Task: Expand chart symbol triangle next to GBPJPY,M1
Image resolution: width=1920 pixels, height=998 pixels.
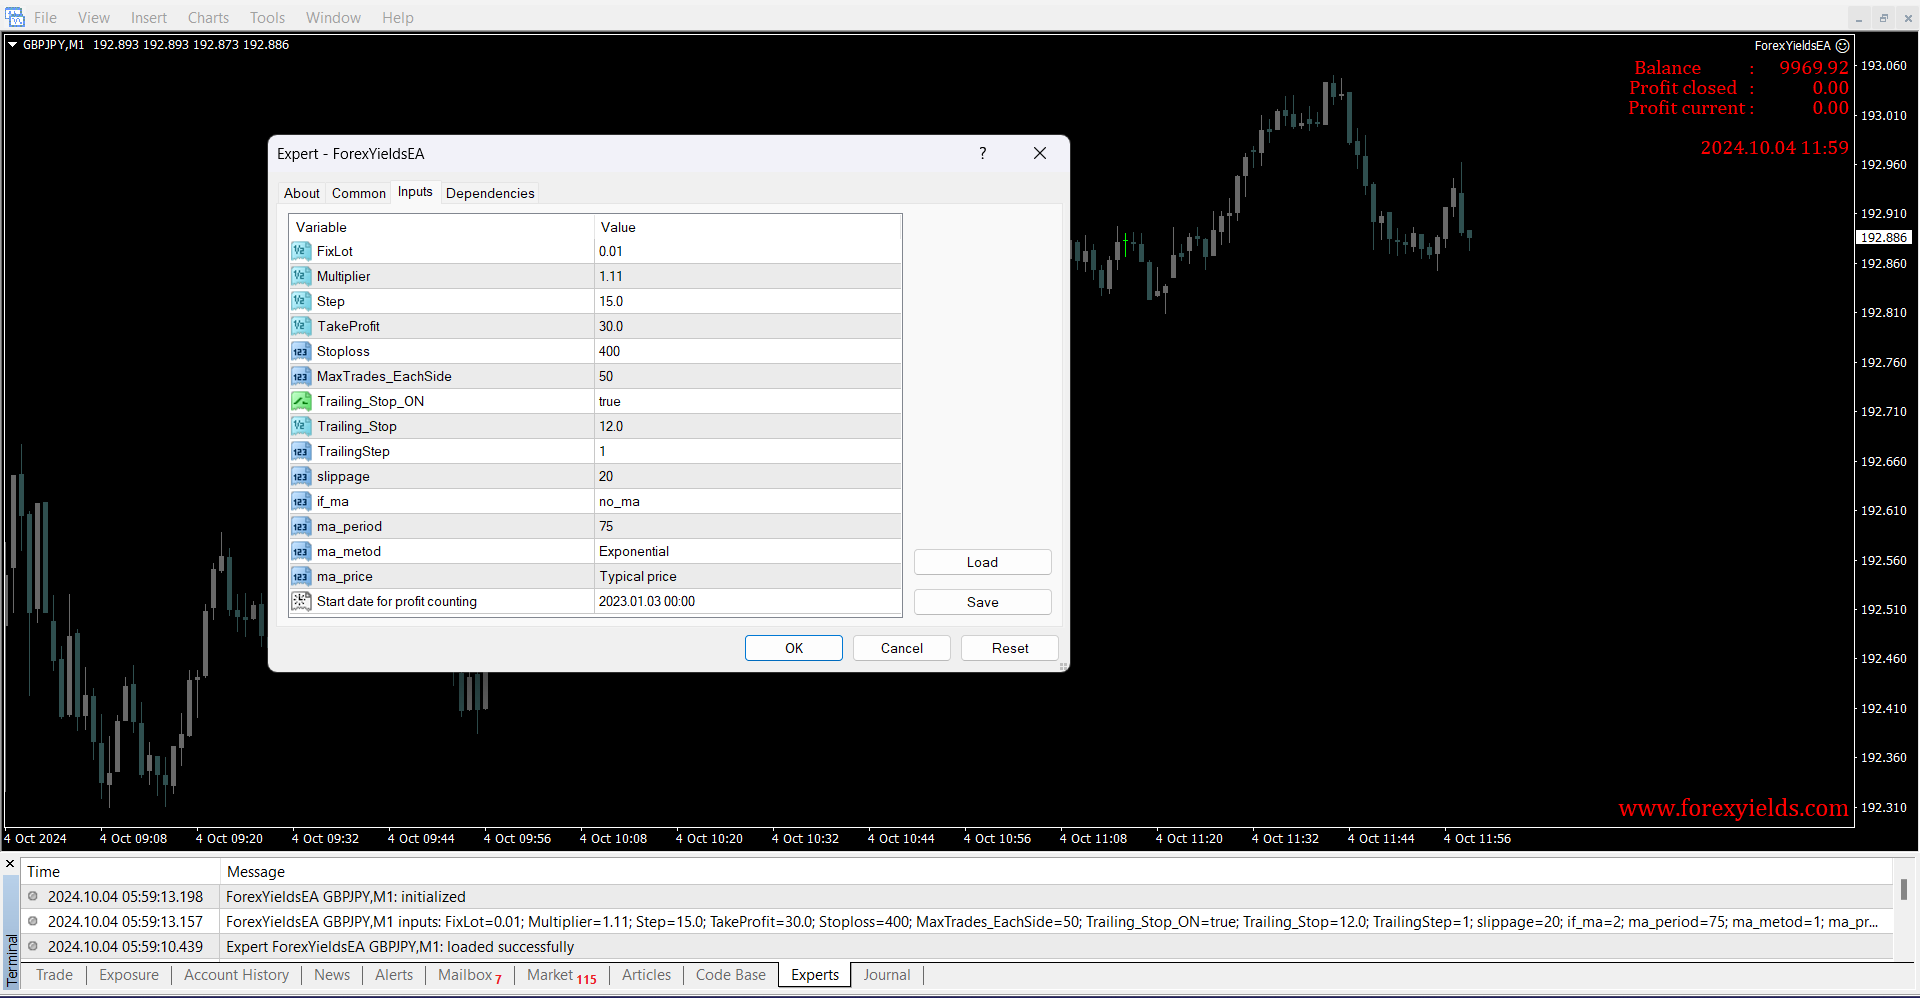Action: coord(13,45)
